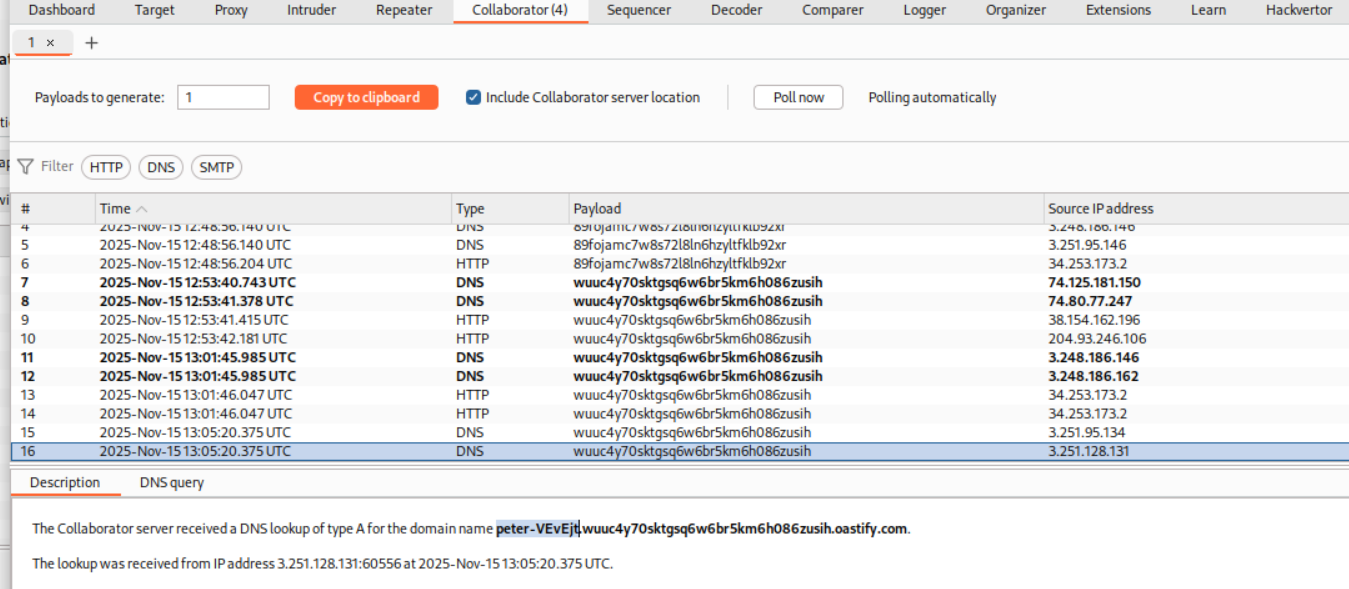Toggle the HTTP filter chip
The height and width of the screenshot is (589, 1349).
tap(106, 168)
